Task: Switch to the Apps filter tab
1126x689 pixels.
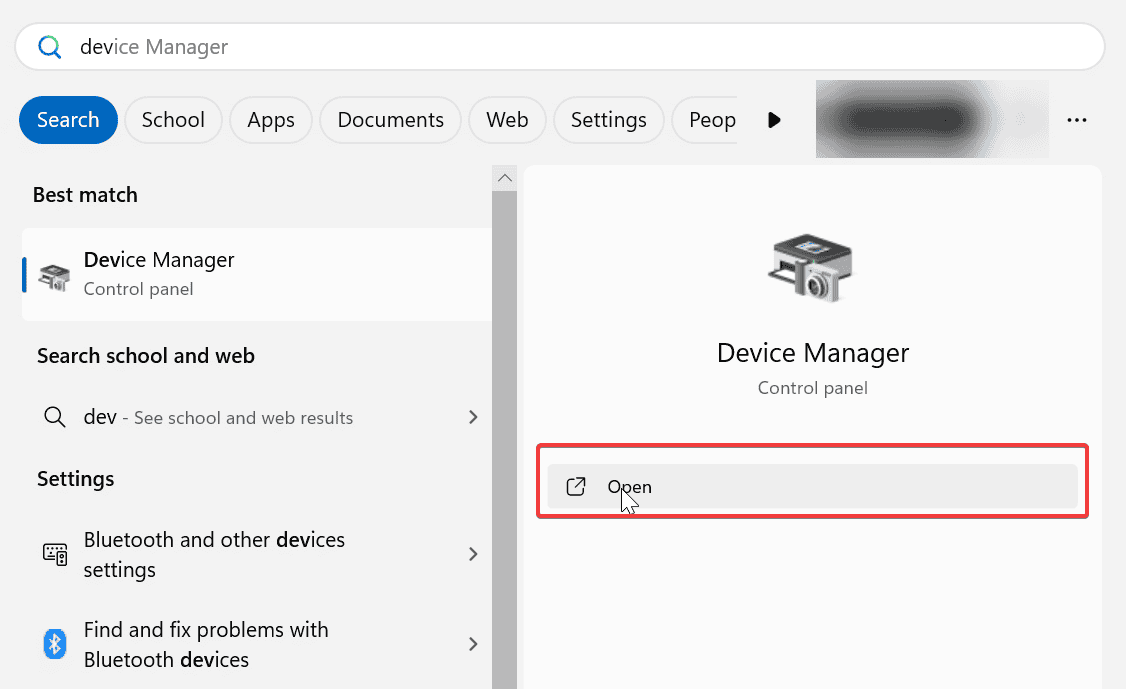Action: (x=270, y=119)
